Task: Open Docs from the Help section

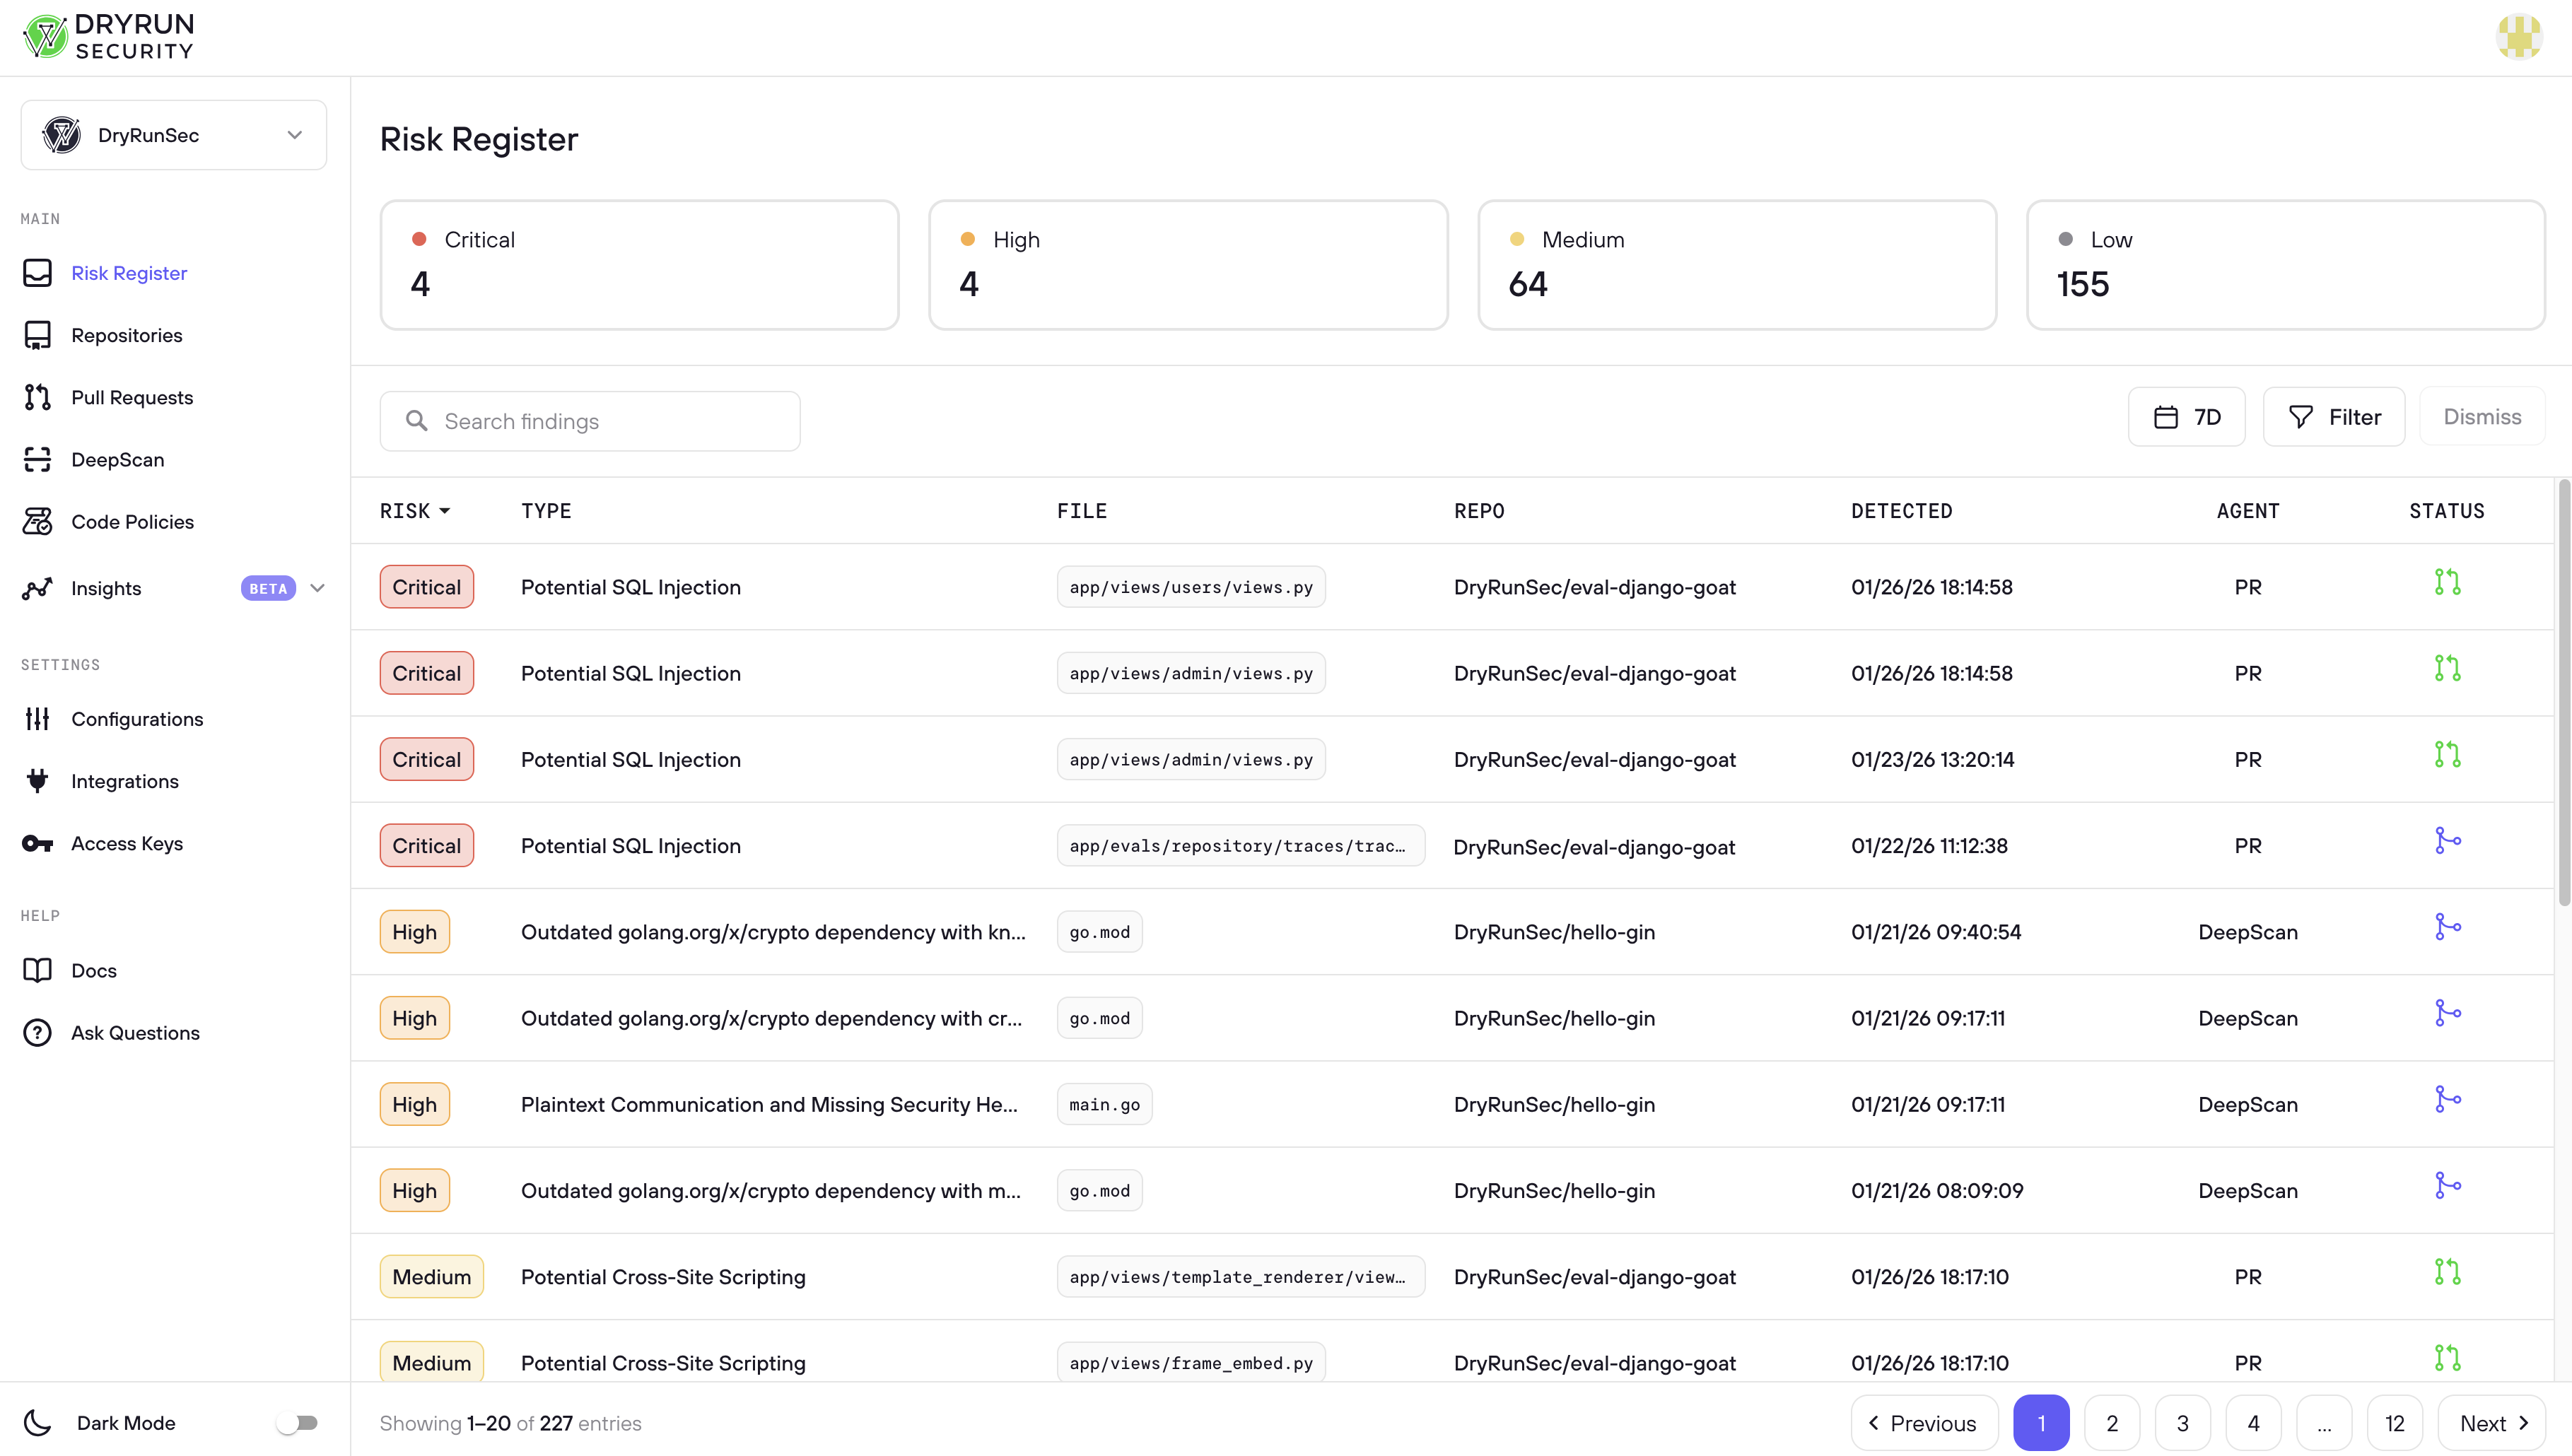Action: [94, 970]
